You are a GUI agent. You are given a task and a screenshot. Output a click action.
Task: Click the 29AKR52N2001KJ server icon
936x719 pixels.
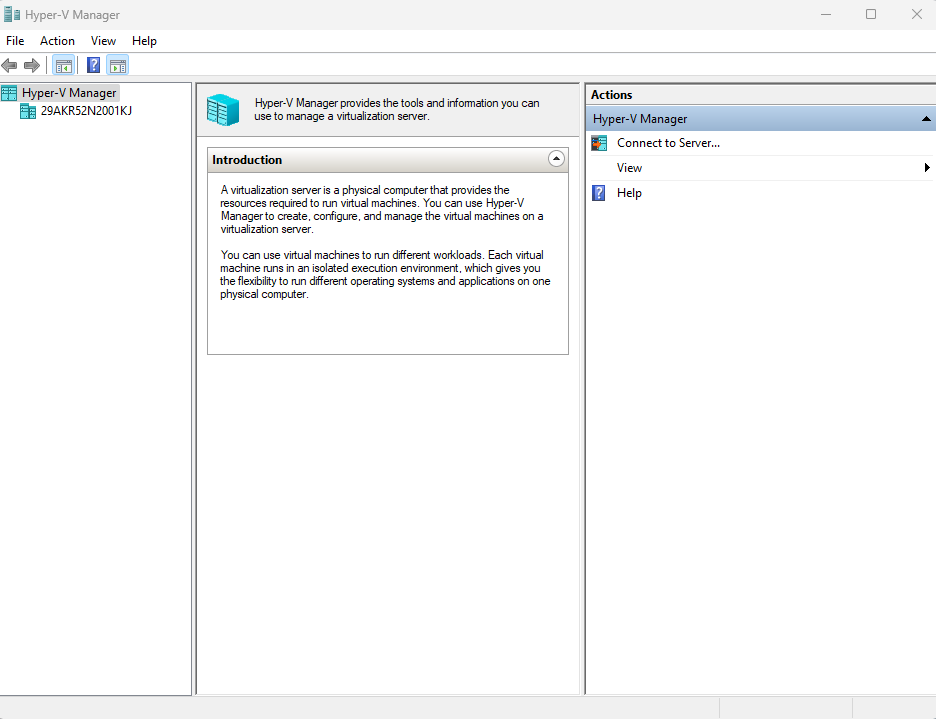click(x=28, y=111)
